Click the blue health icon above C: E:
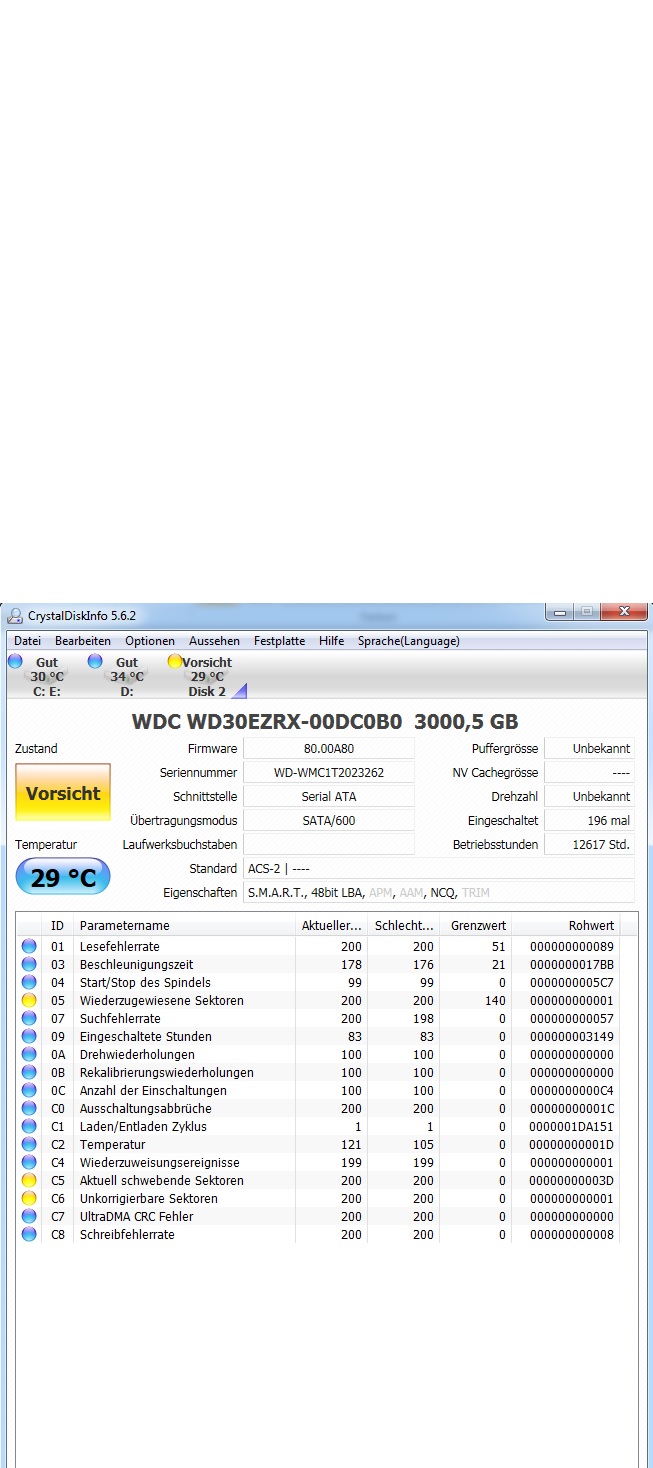The height and width of the screenshot is (1468, 653). click(15, 661)
